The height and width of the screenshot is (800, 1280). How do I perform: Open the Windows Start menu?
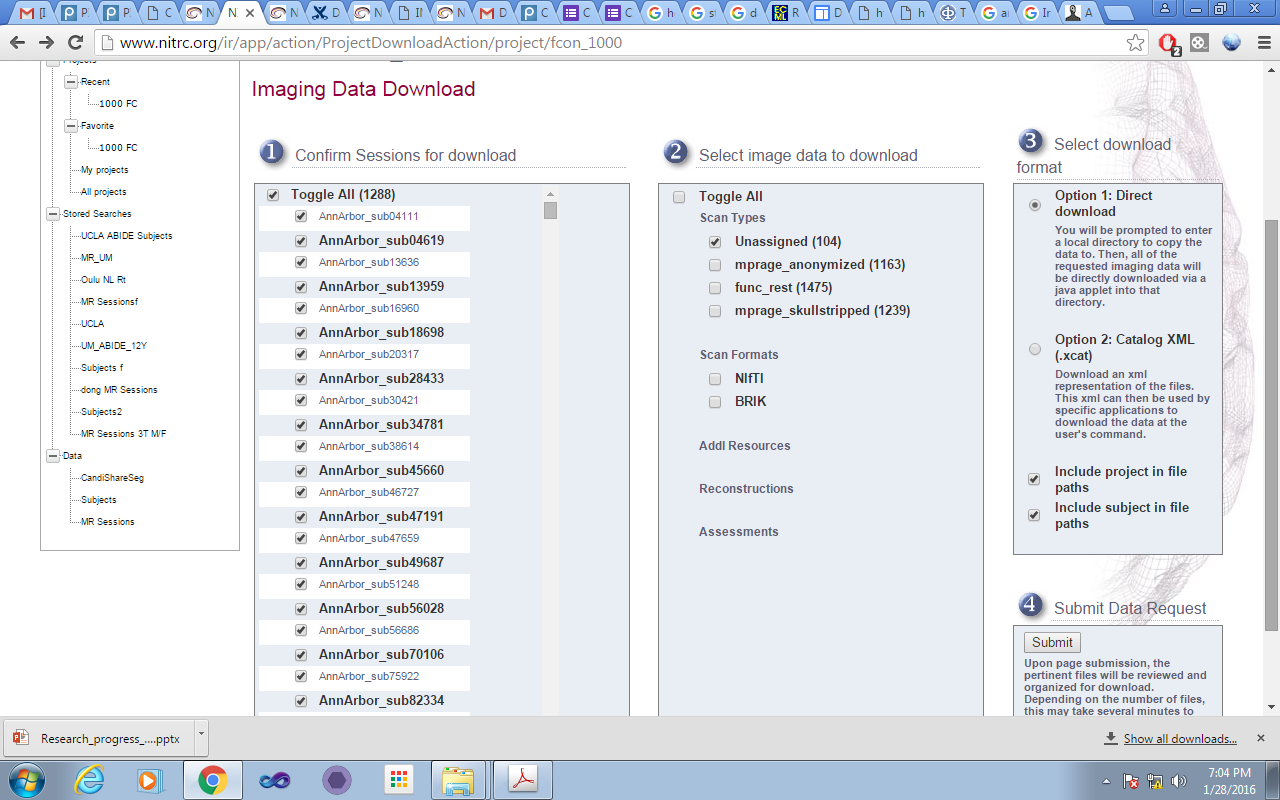coord(27,780)
